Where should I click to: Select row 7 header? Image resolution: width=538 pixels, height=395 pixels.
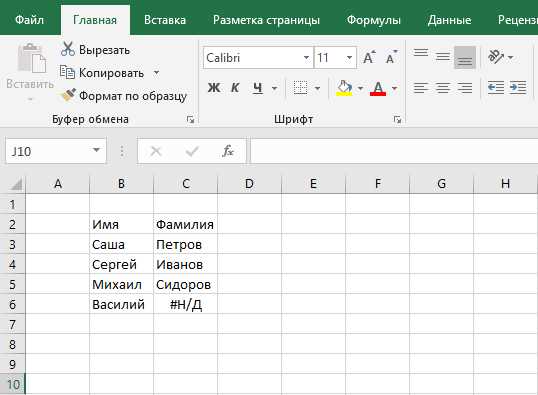point(12,324)
